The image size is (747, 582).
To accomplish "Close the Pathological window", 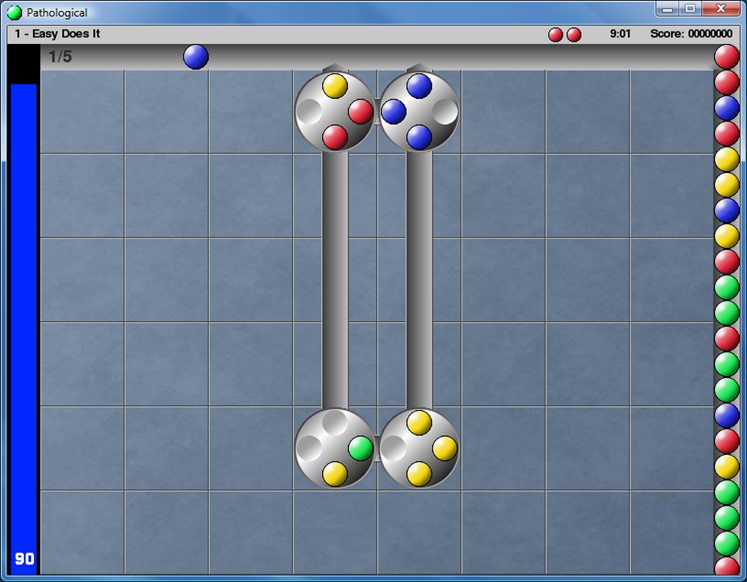I will pos(721,9).
